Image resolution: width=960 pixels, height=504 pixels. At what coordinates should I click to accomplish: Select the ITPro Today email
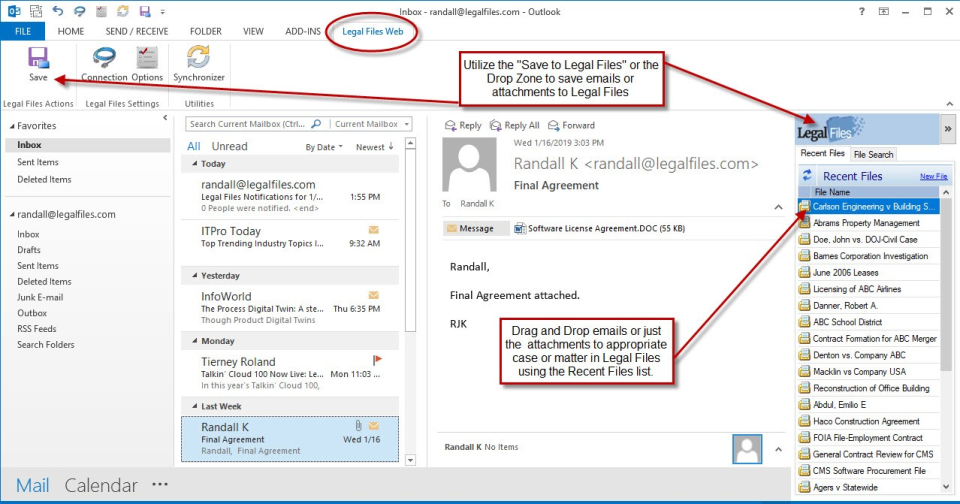[290, 238]
